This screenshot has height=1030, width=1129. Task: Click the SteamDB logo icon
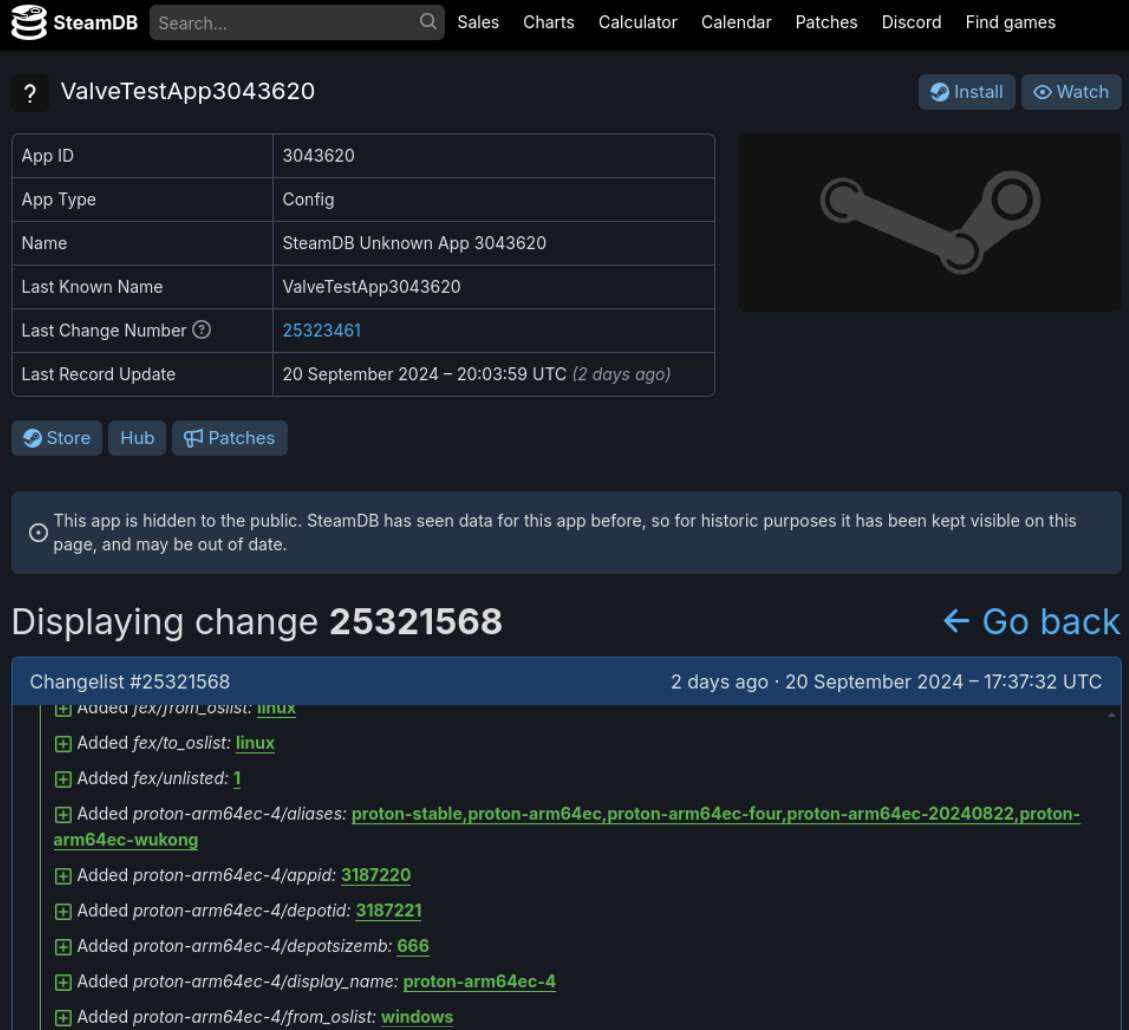[29, 23]
